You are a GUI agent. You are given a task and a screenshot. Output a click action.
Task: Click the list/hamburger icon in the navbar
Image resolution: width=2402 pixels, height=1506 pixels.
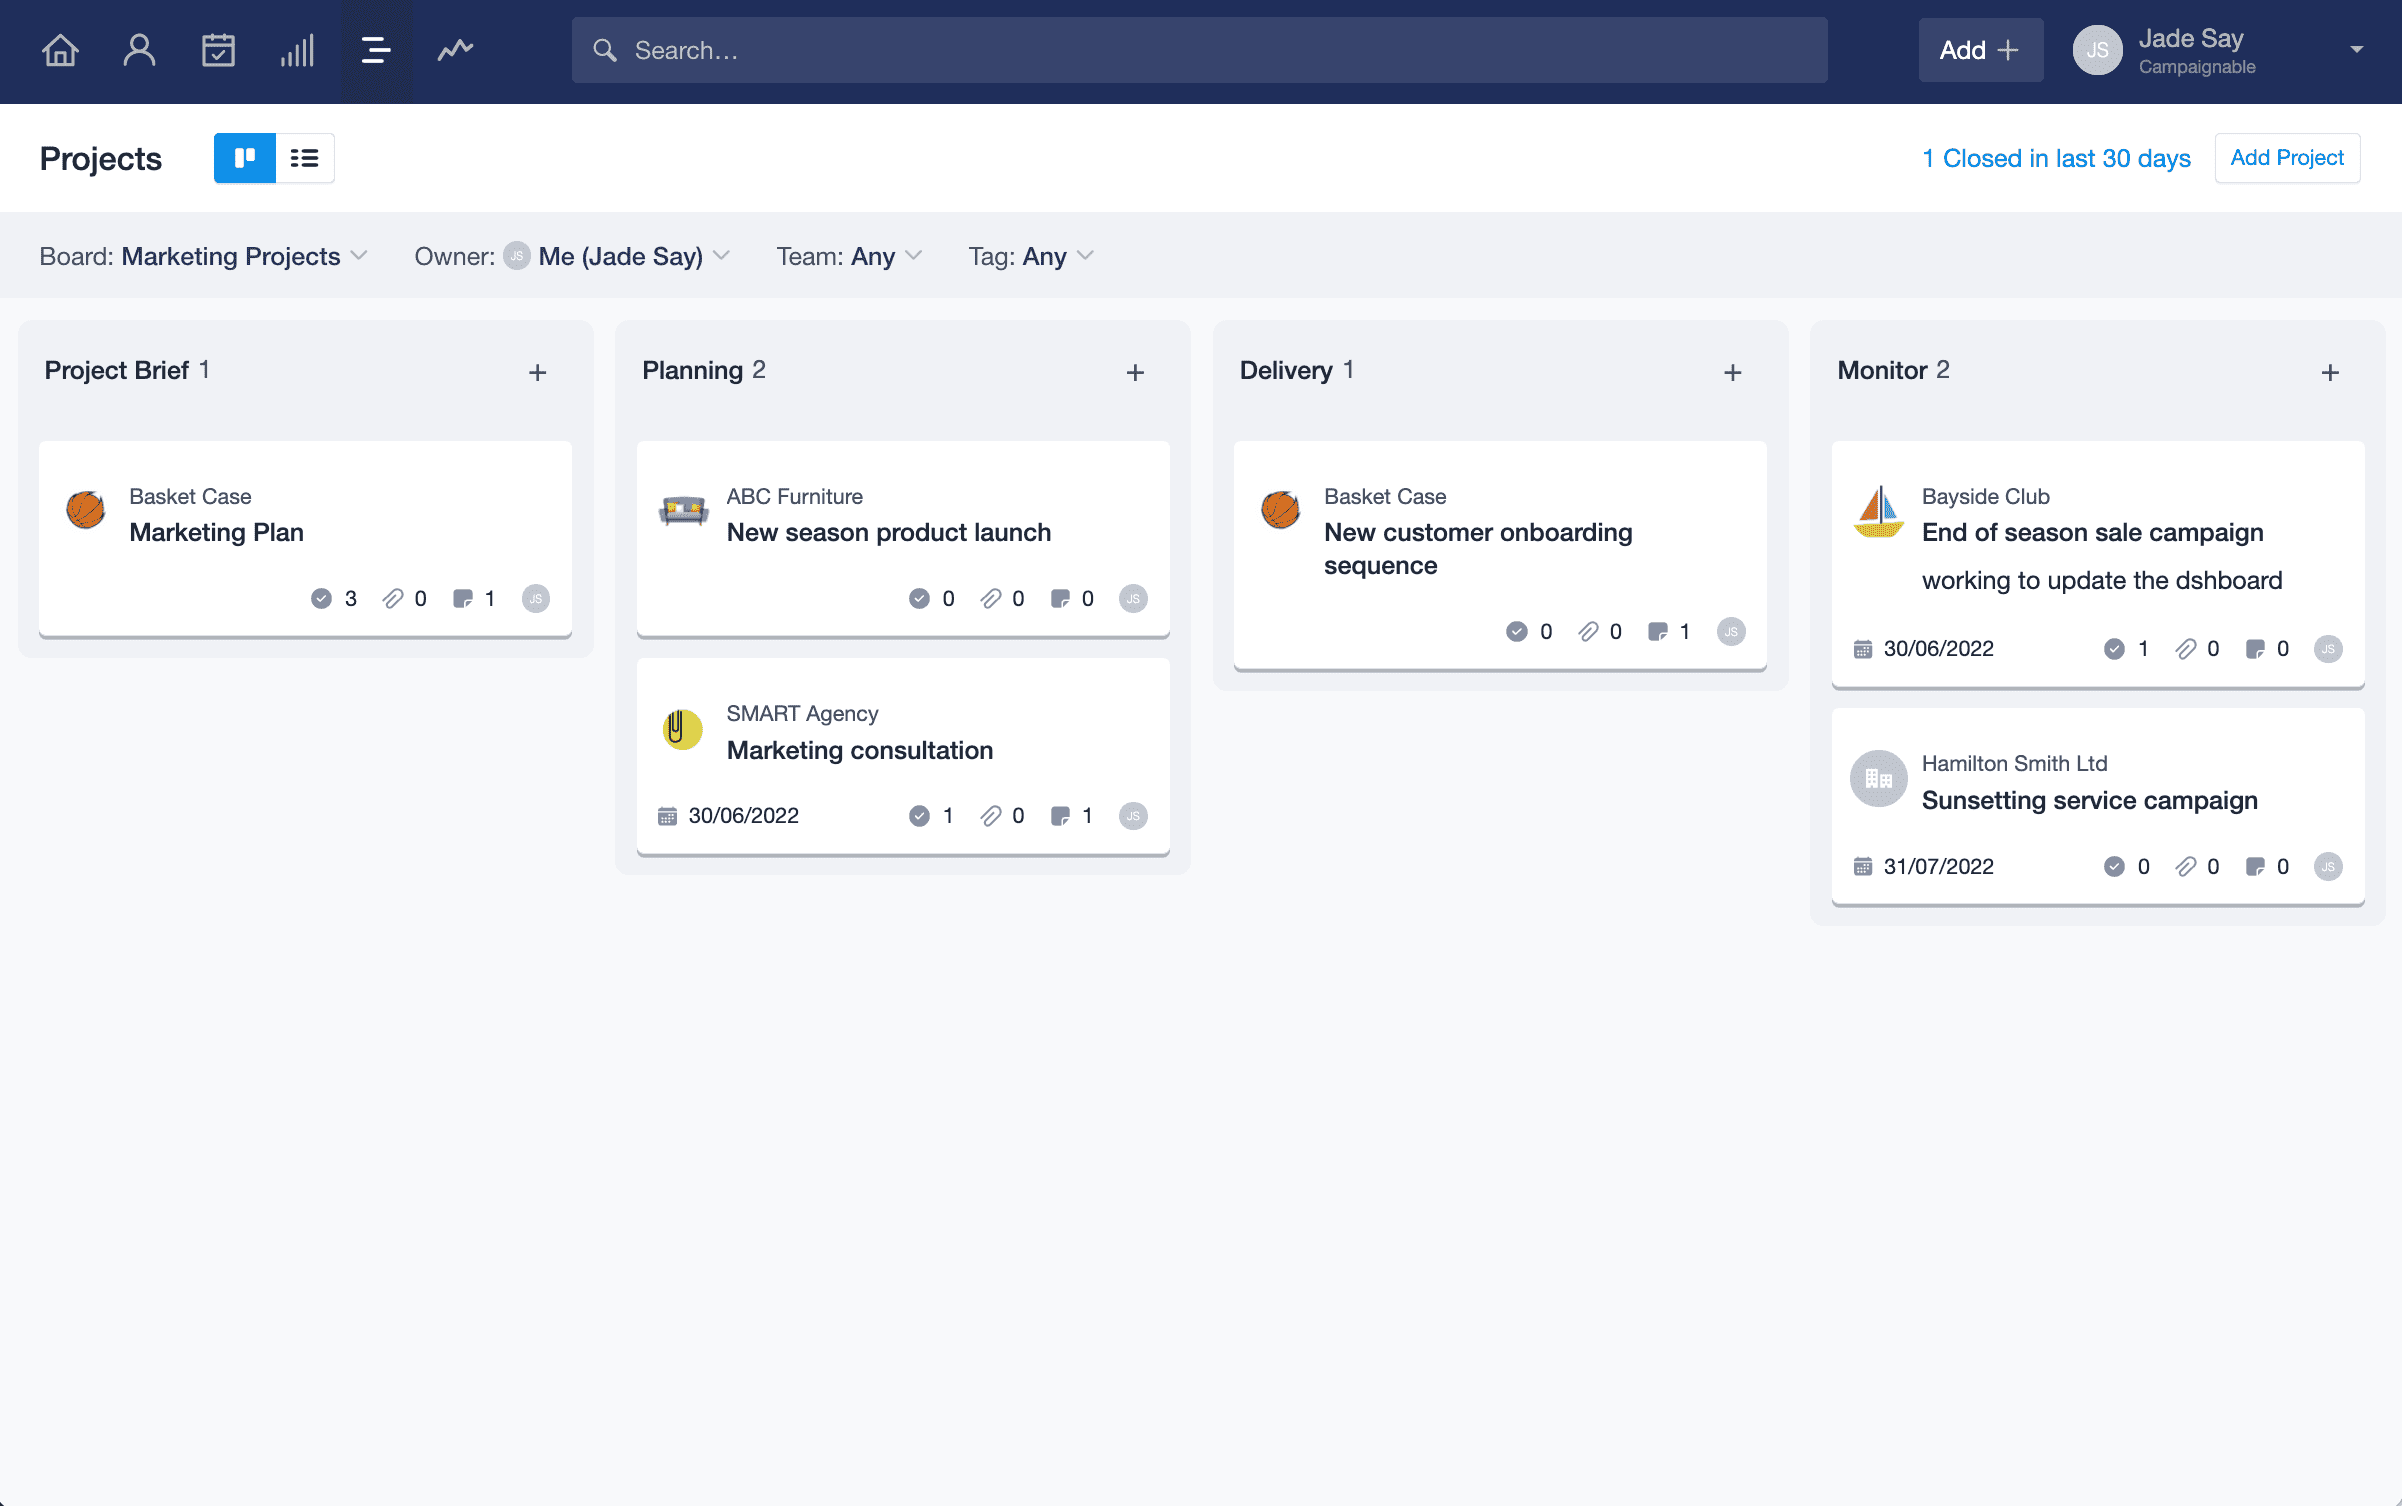click(376, 50)
